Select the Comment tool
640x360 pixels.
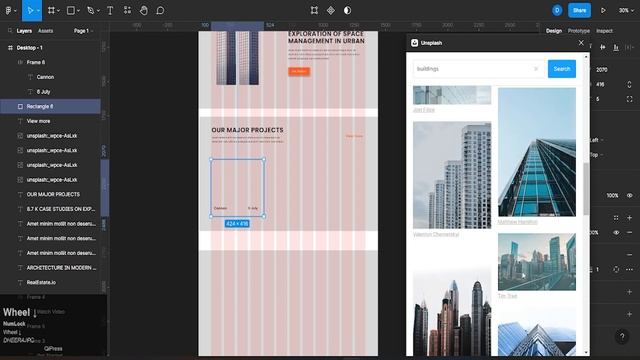click(160, 11)
